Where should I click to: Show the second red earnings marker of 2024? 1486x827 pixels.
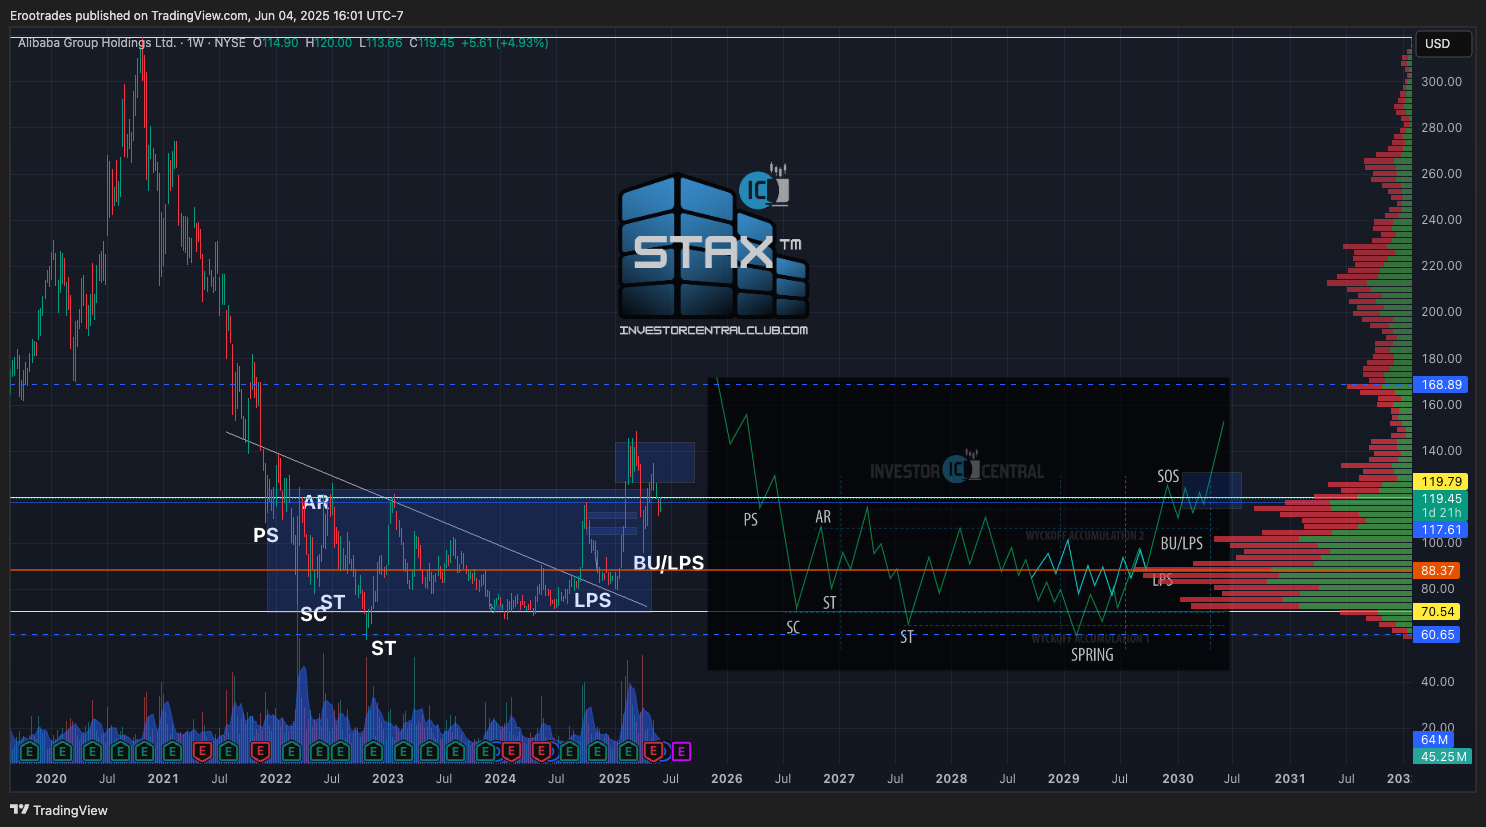click(x=541, y=751)
